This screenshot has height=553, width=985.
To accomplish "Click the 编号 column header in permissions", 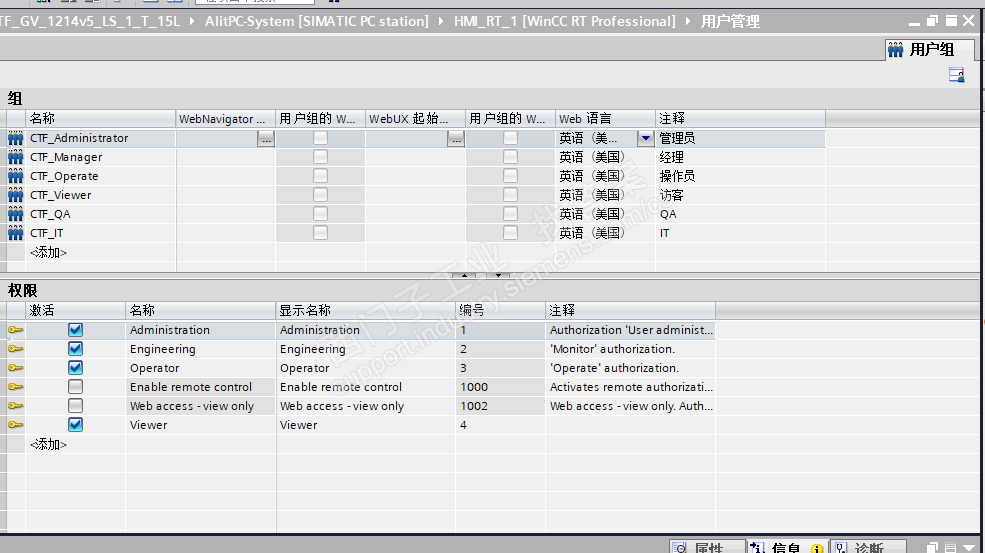I will tap(500, 310).
